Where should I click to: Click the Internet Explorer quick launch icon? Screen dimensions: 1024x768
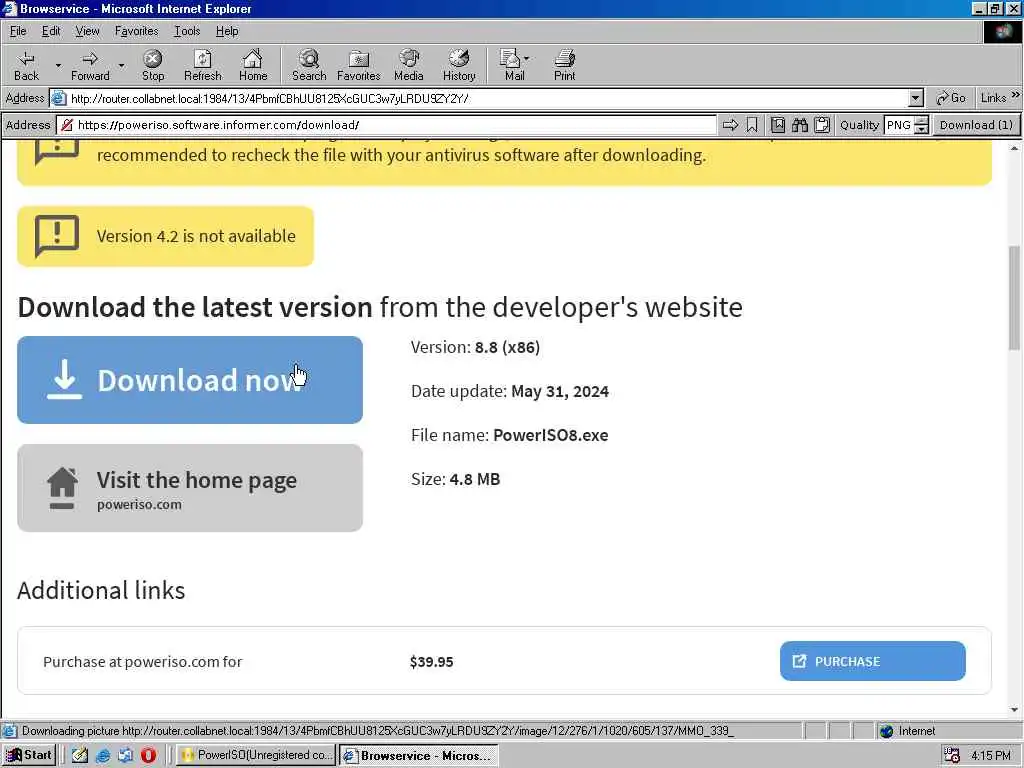tap(103, 756)
